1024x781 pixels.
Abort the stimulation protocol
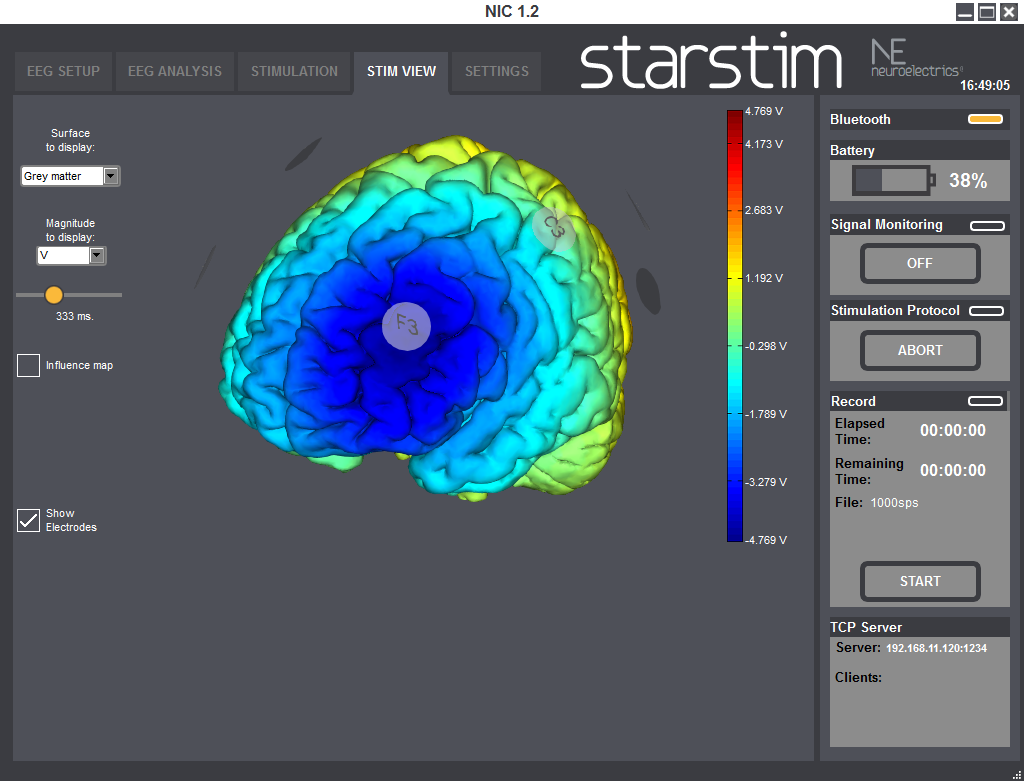[x=920, y=350]
